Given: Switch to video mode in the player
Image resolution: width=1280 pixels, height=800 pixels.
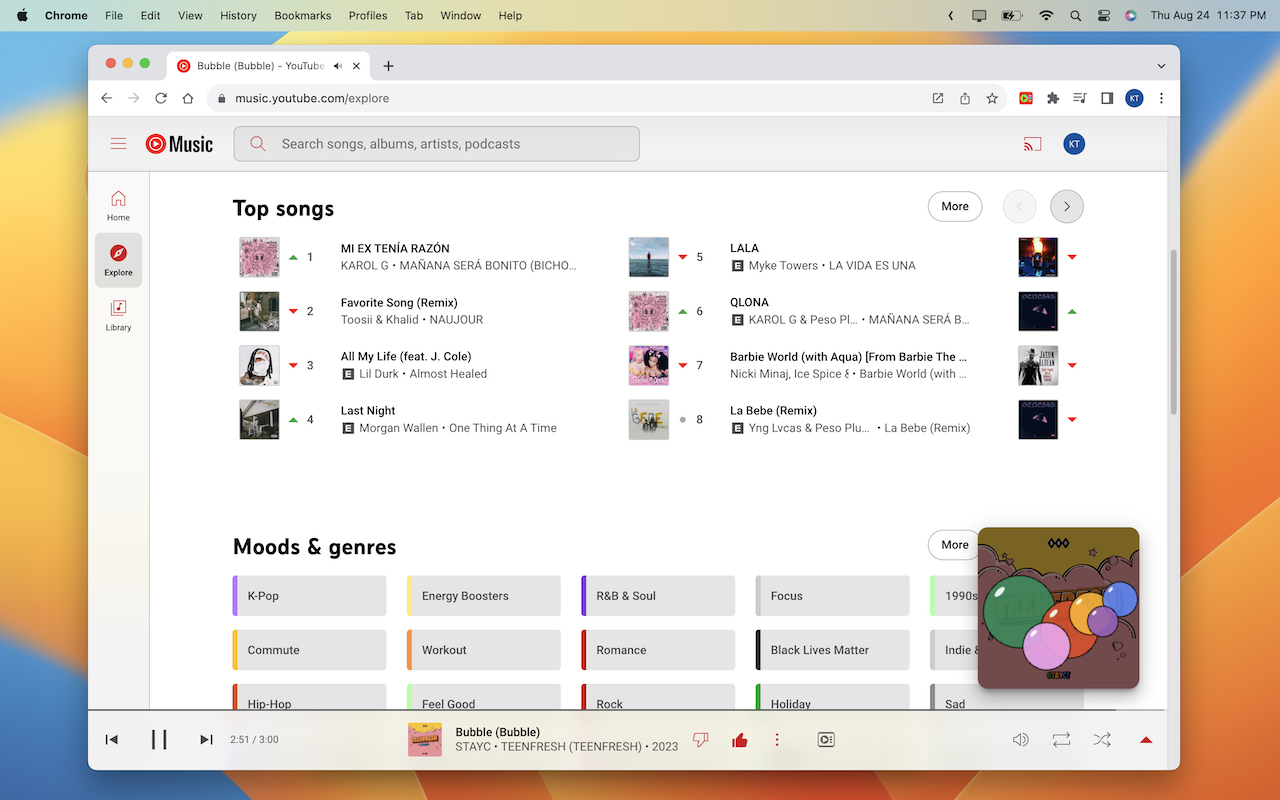Looking at the screenshot, I should click(826, 739).
